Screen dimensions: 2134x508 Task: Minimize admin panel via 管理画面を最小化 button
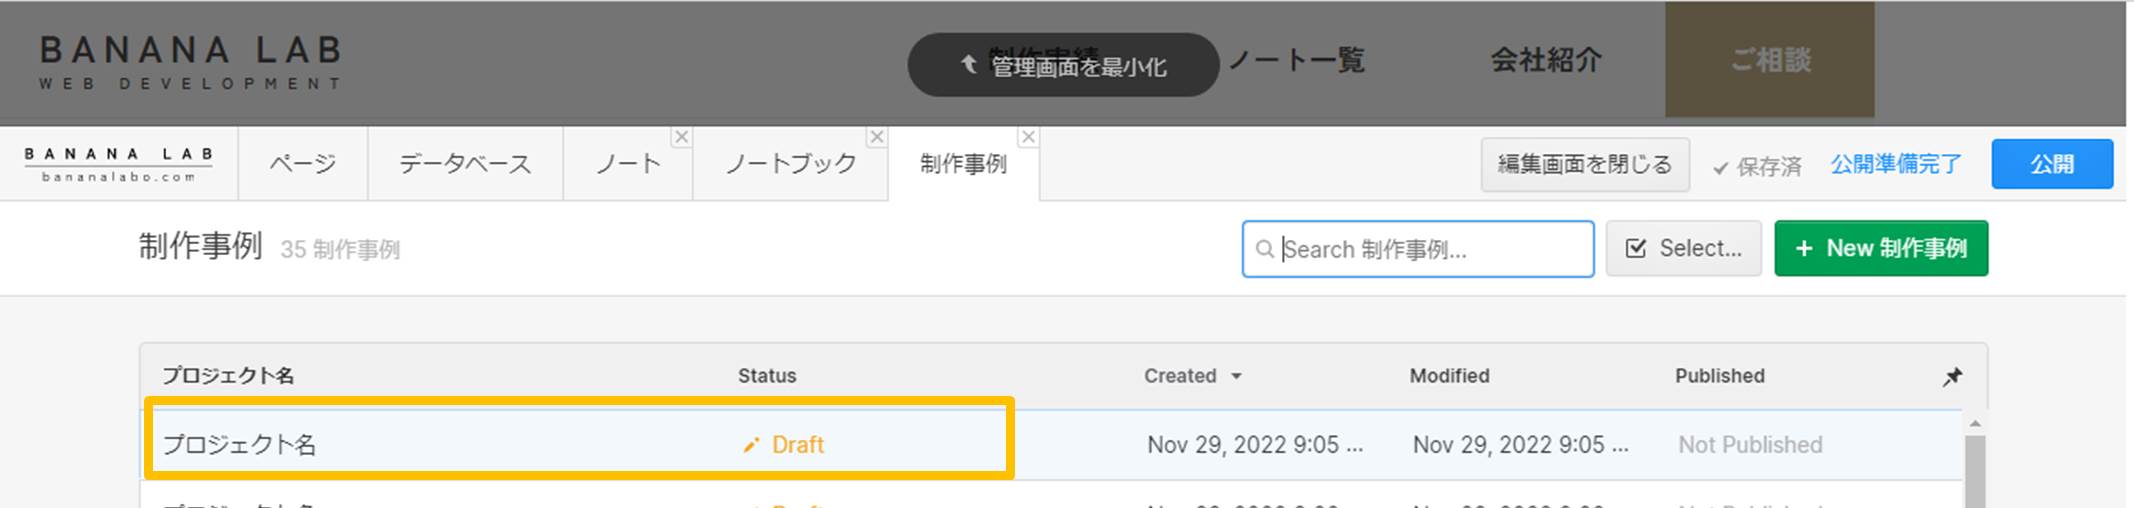(1063, 65)
